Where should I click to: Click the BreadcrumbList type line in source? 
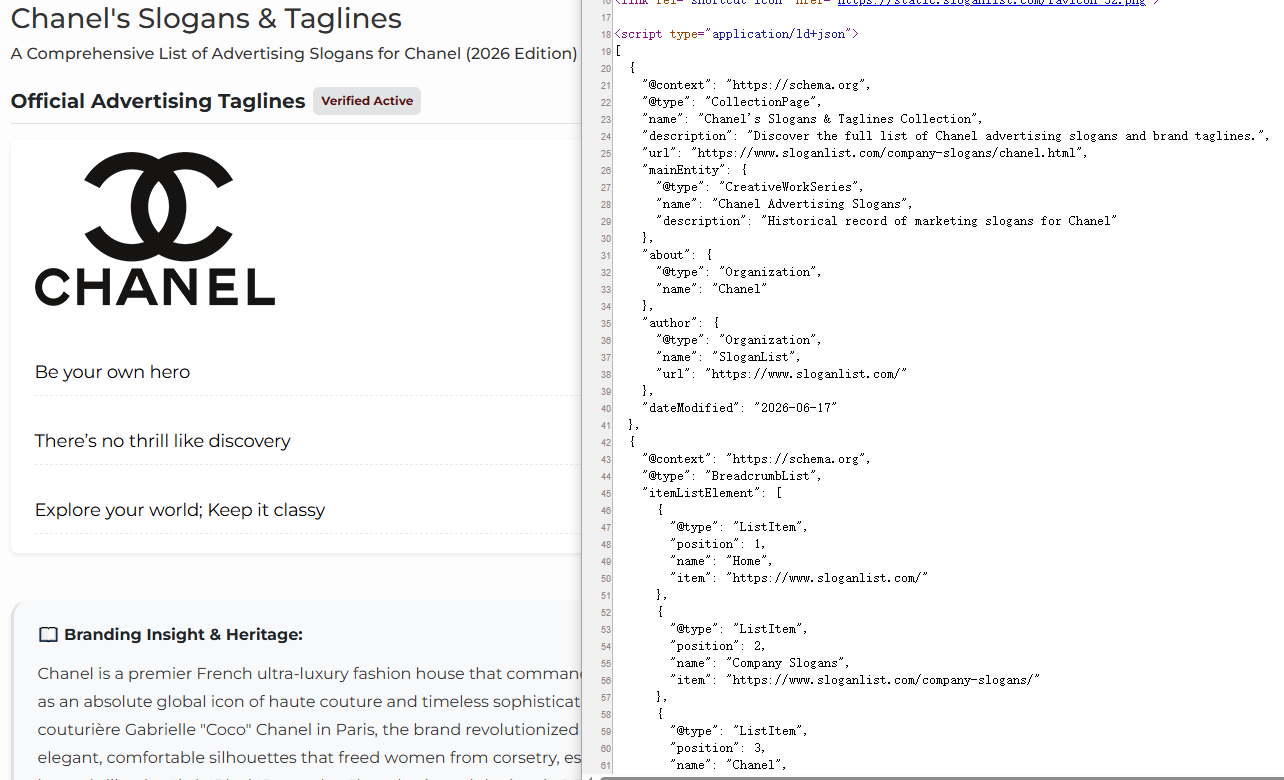click(732, 476)
